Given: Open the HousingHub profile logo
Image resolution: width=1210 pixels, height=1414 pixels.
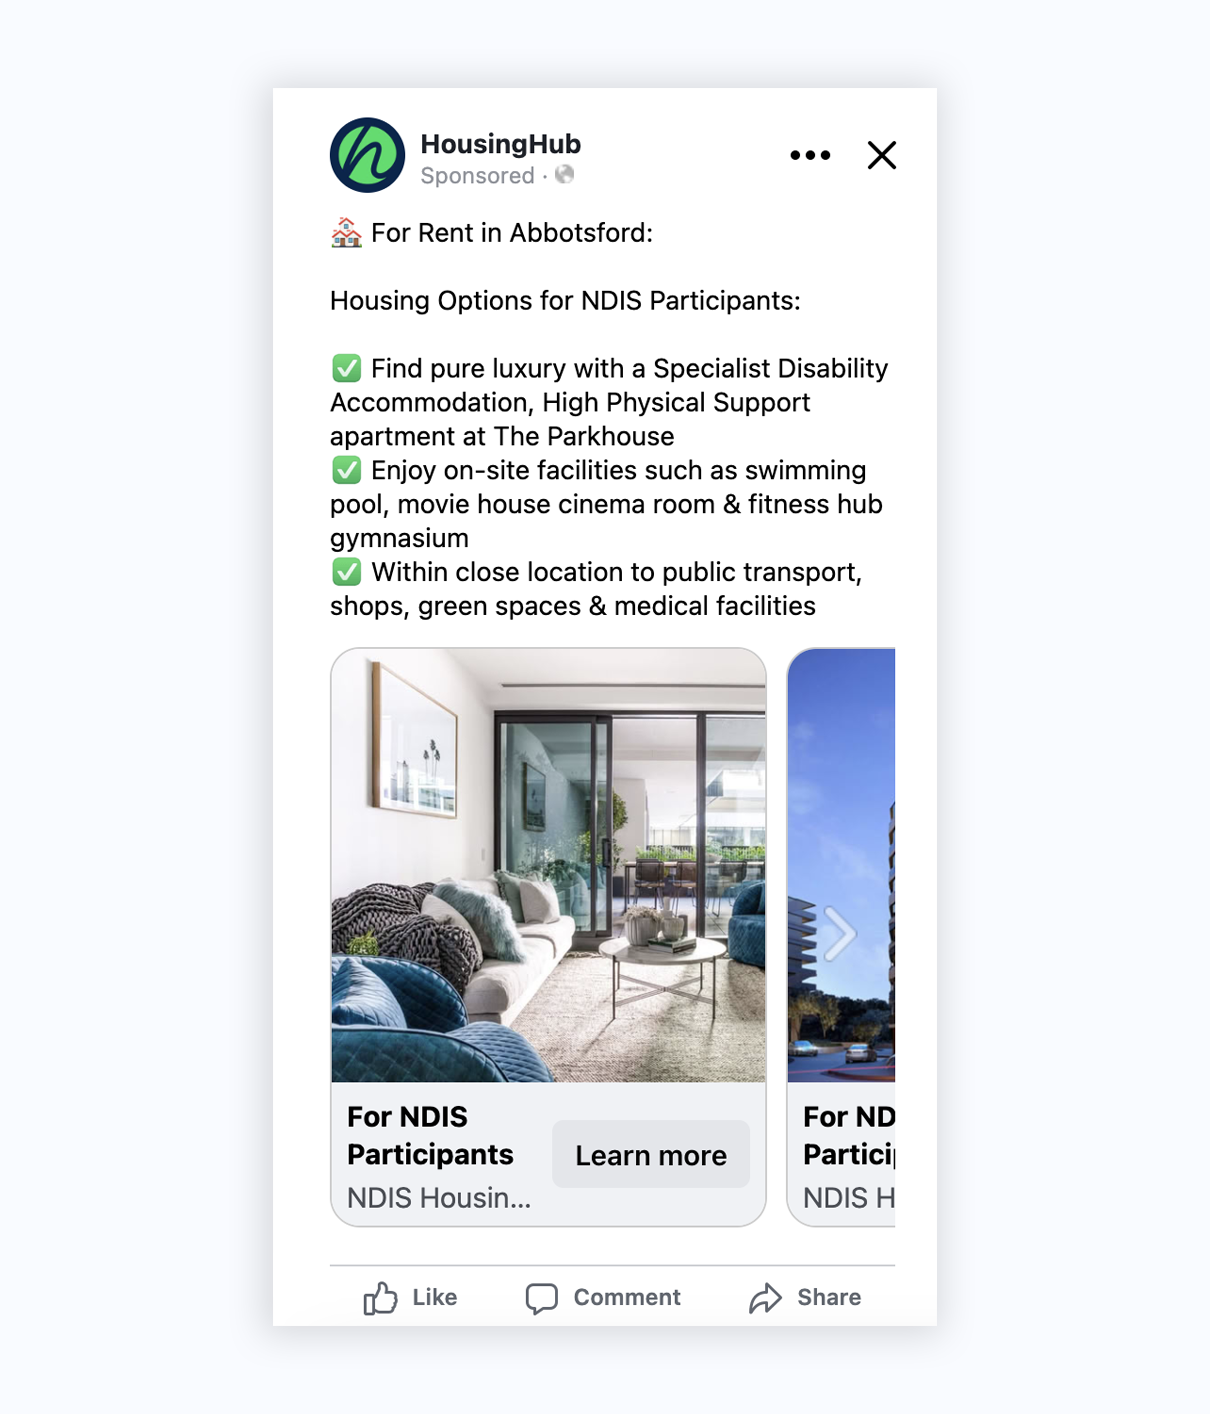Looking at the screenshot, I should tap(367, 155).
